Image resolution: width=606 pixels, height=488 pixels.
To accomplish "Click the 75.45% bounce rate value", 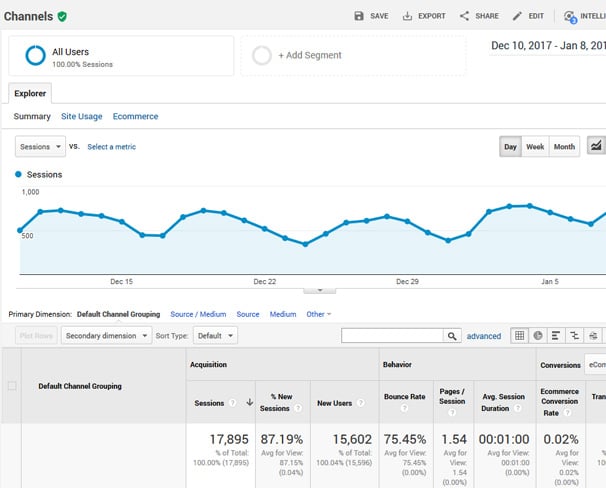I will (405, 439).
